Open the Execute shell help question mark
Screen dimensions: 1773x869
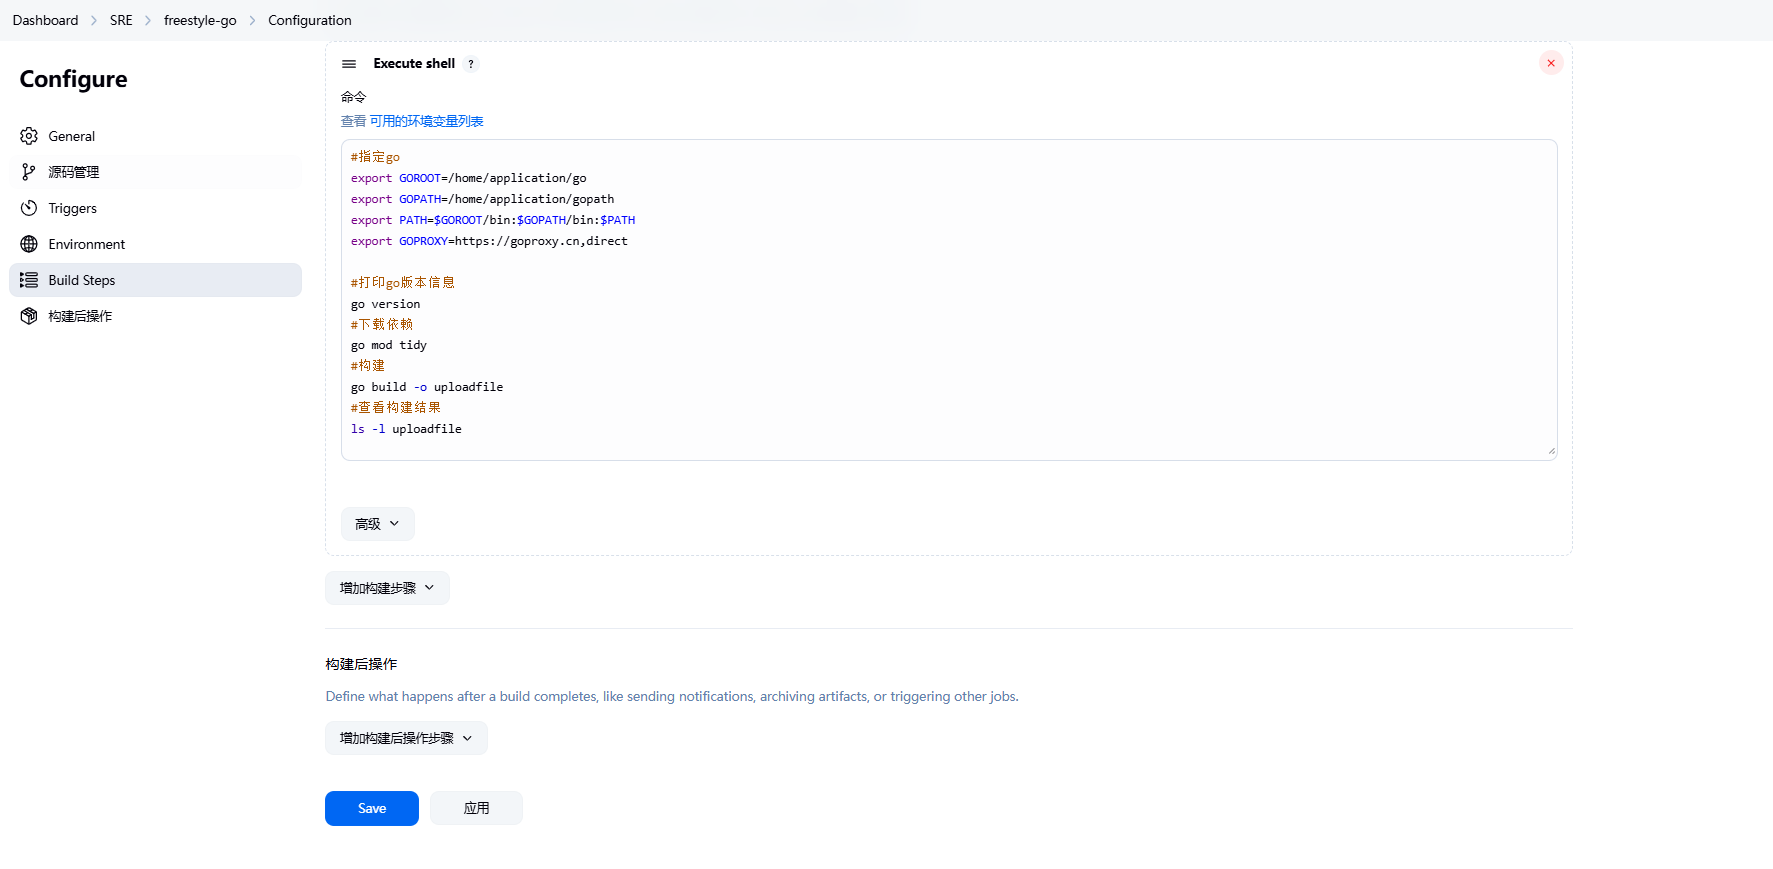click(471, 64)
